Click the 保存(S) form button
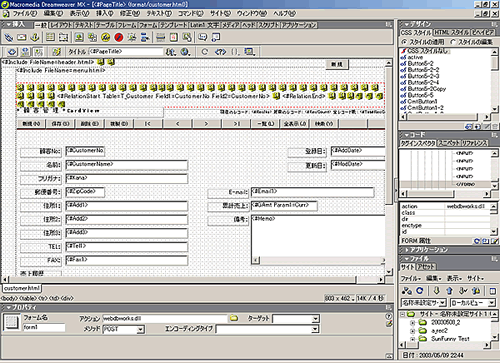Image resolution: width=500 pixels, height=363 pixels. (60, 124)
